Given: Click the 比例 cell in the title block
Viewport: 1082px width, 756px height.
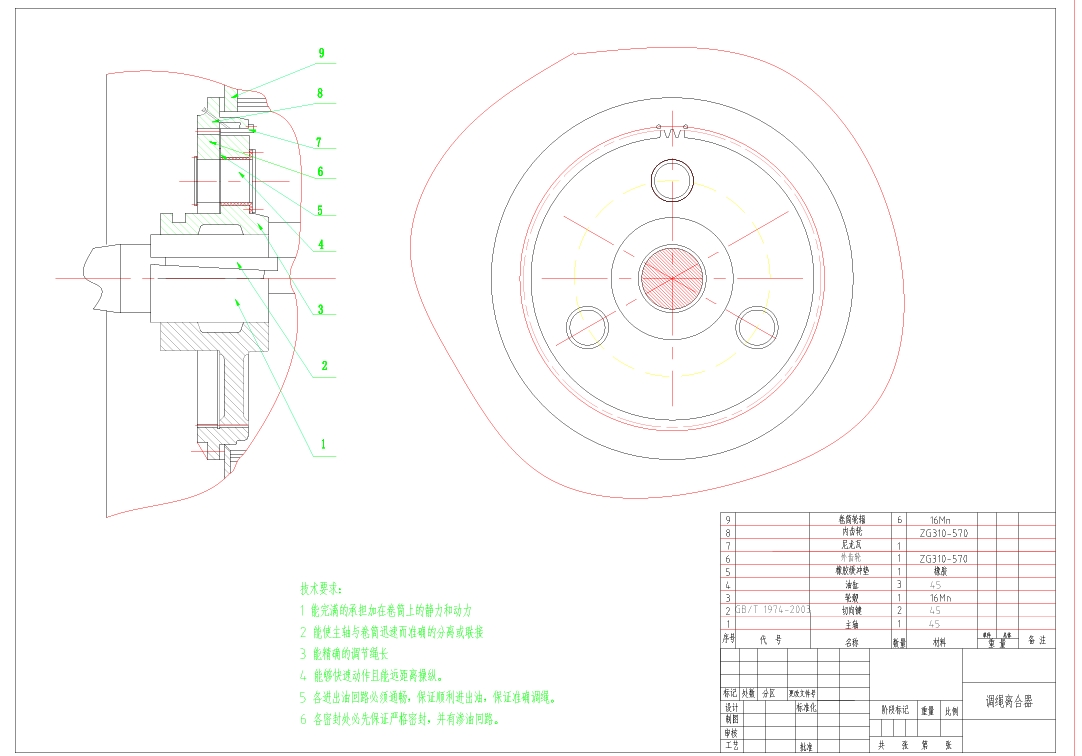Looking at the screenshot, I should click(953, 710).
